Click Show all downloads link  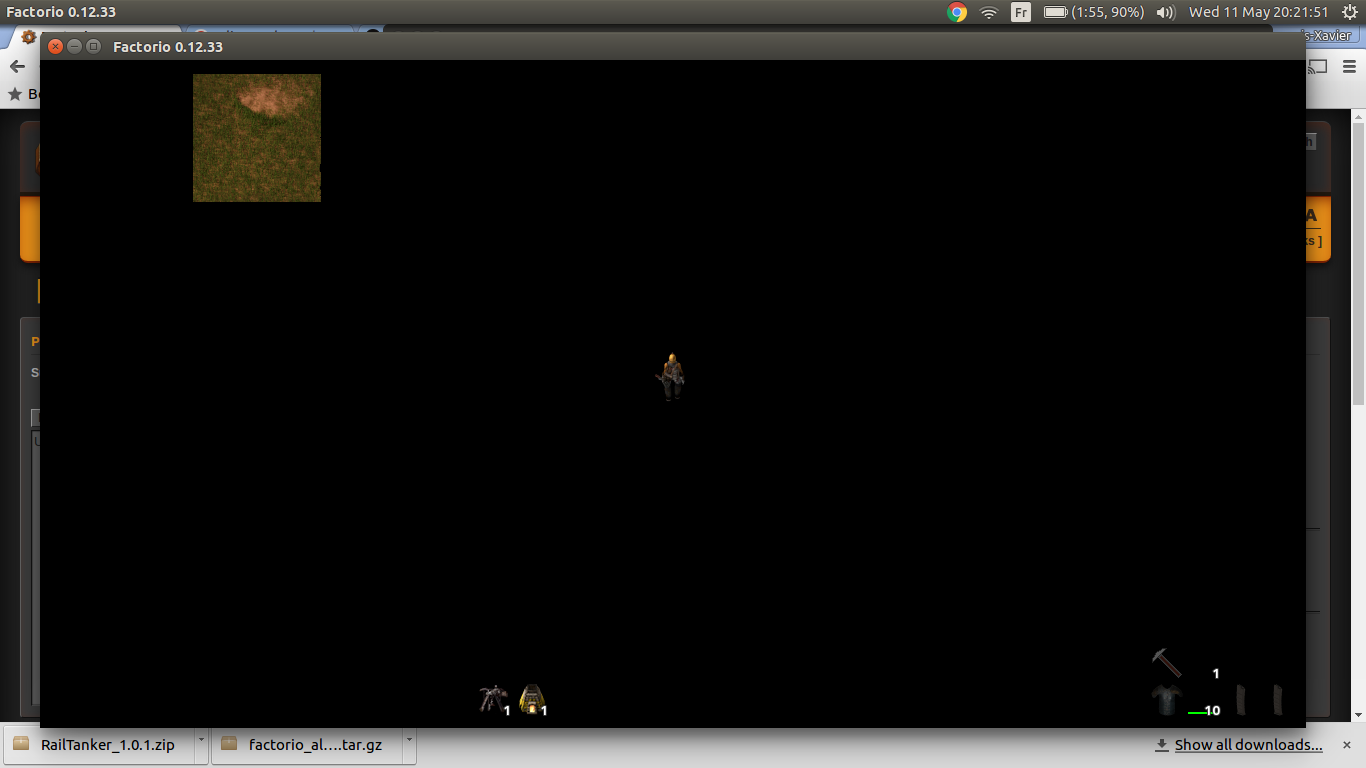[x=1247, y=745]
